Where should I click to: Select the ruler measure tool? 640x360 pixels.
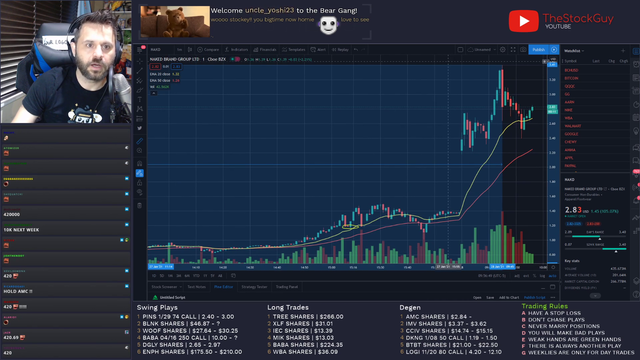click(x=140, y=141)
